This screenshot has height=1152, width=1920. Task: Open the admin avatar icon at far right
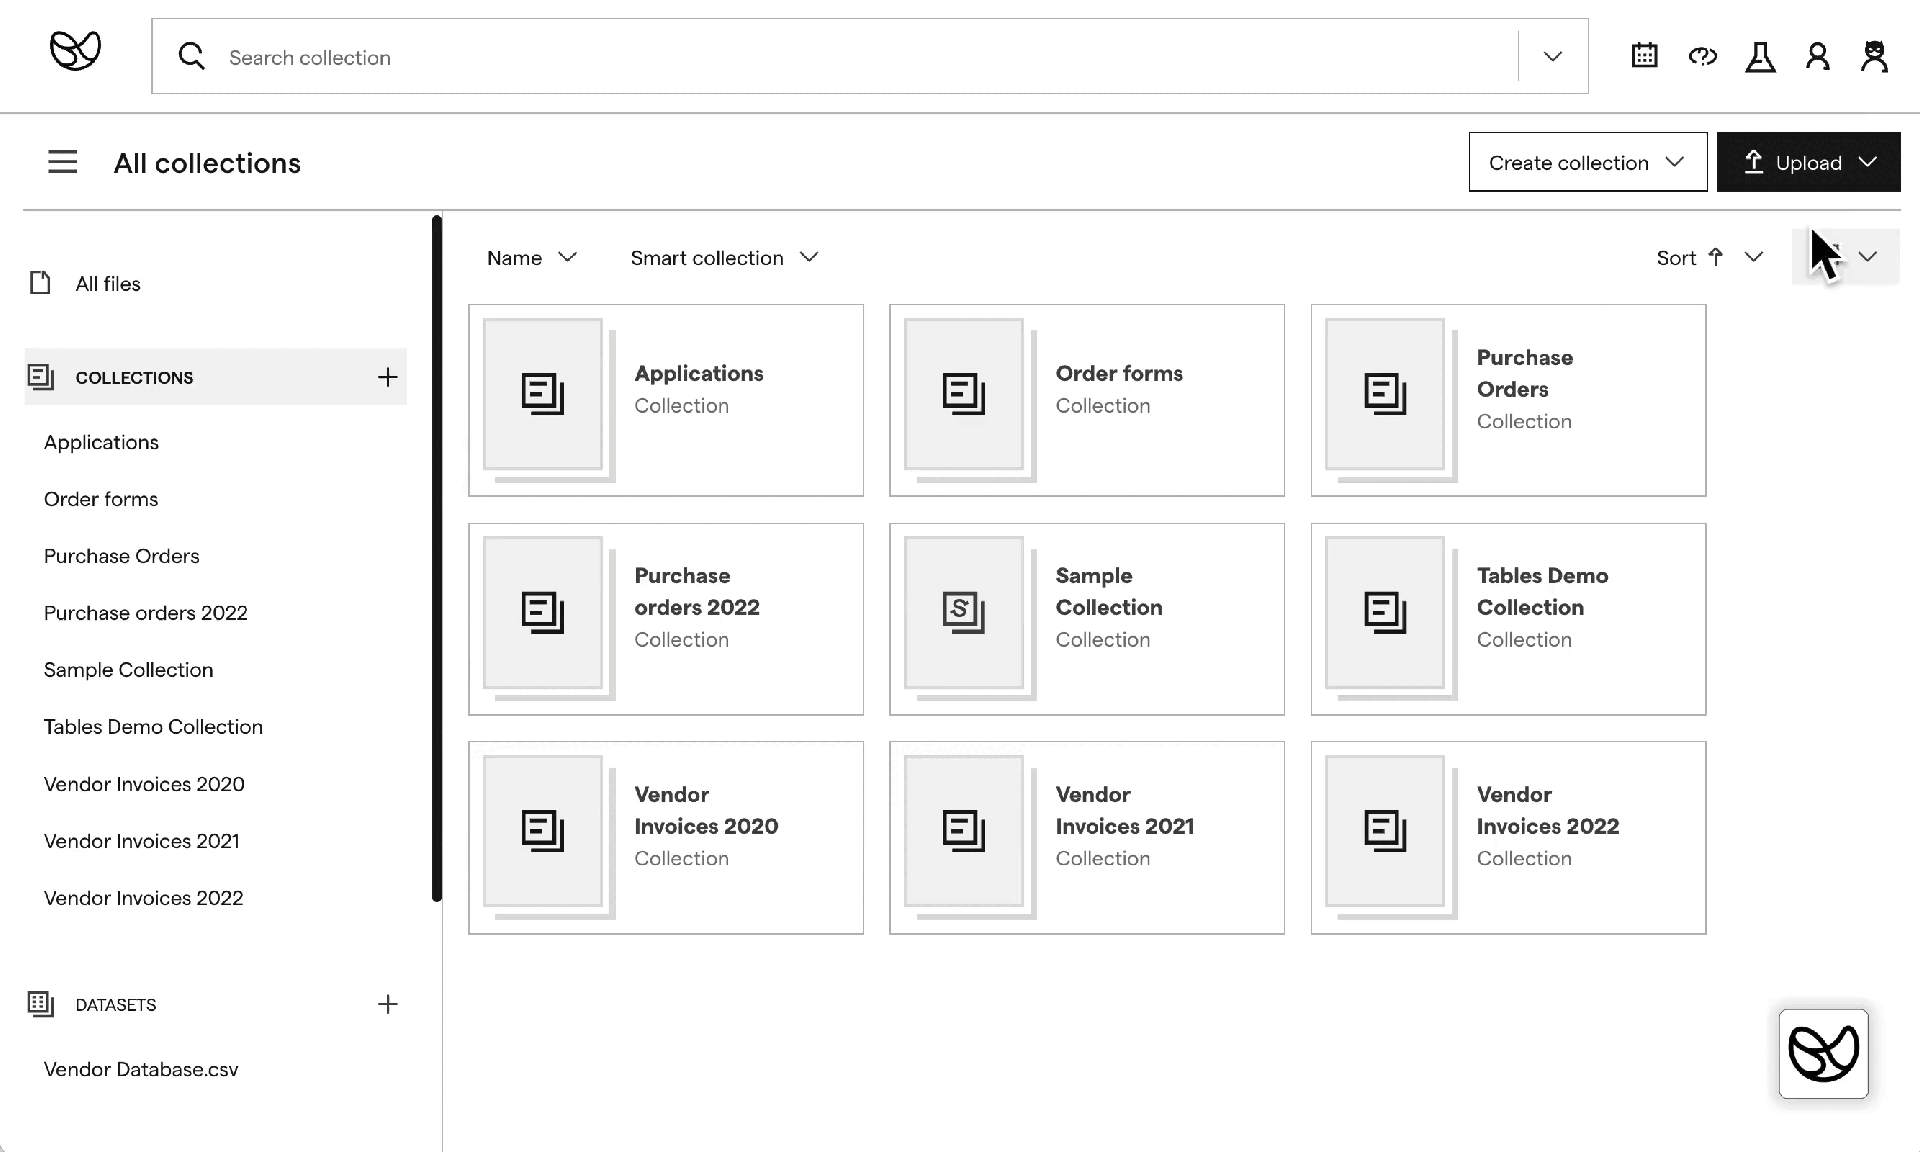1874,56
